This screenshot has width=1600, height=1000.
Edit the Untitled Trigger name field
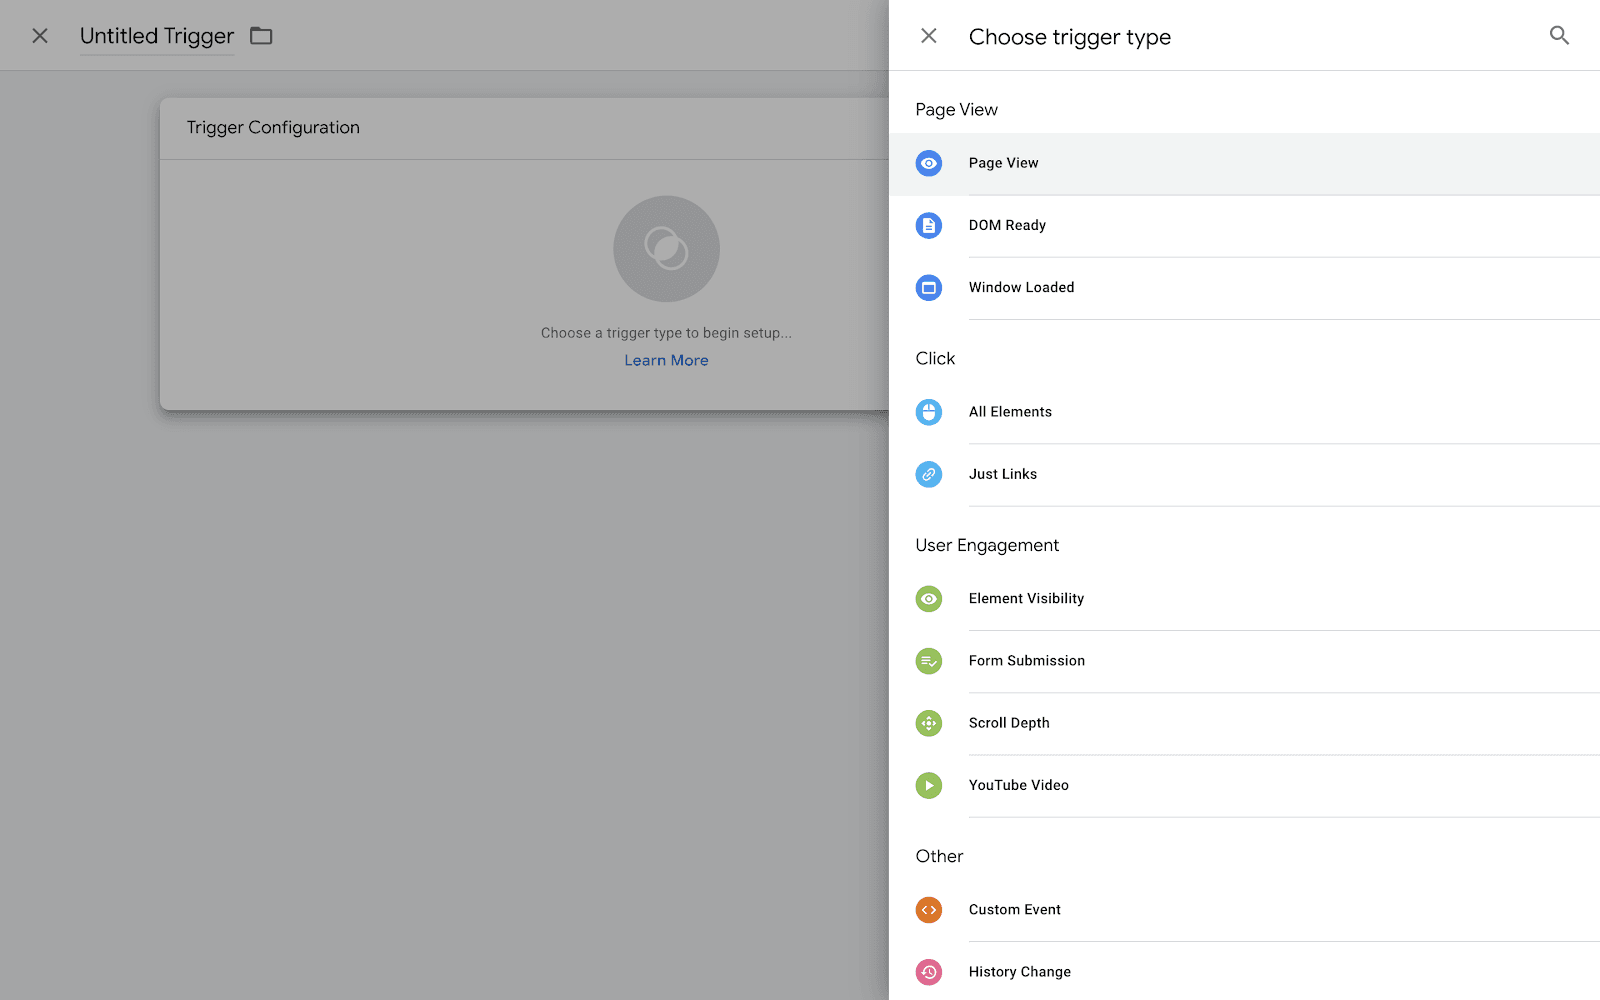point(157,36)
